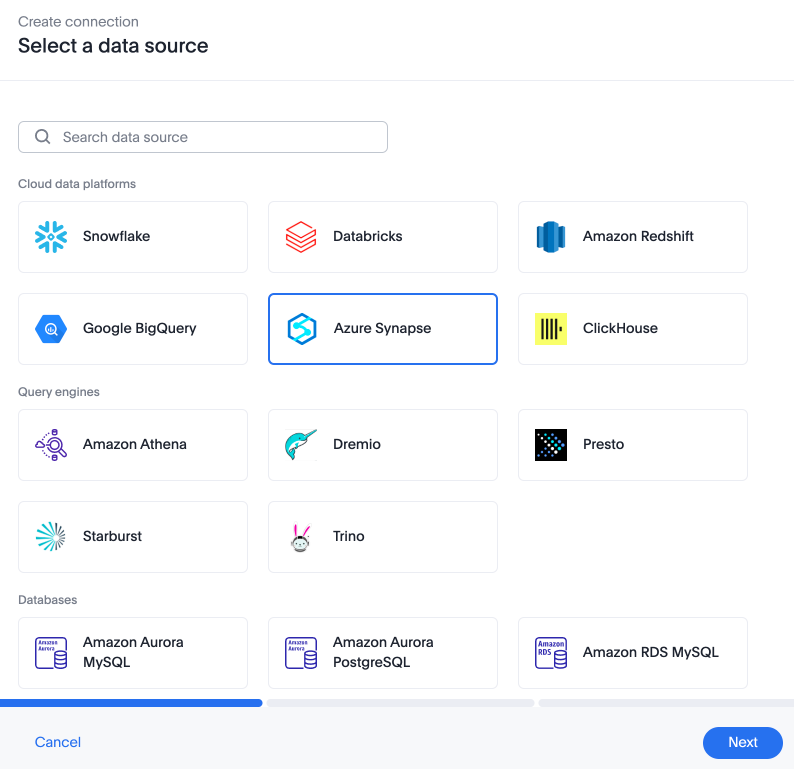
Task: Click the second gray progress step bar
Action: pyautogui.click(x=401, y=703)
